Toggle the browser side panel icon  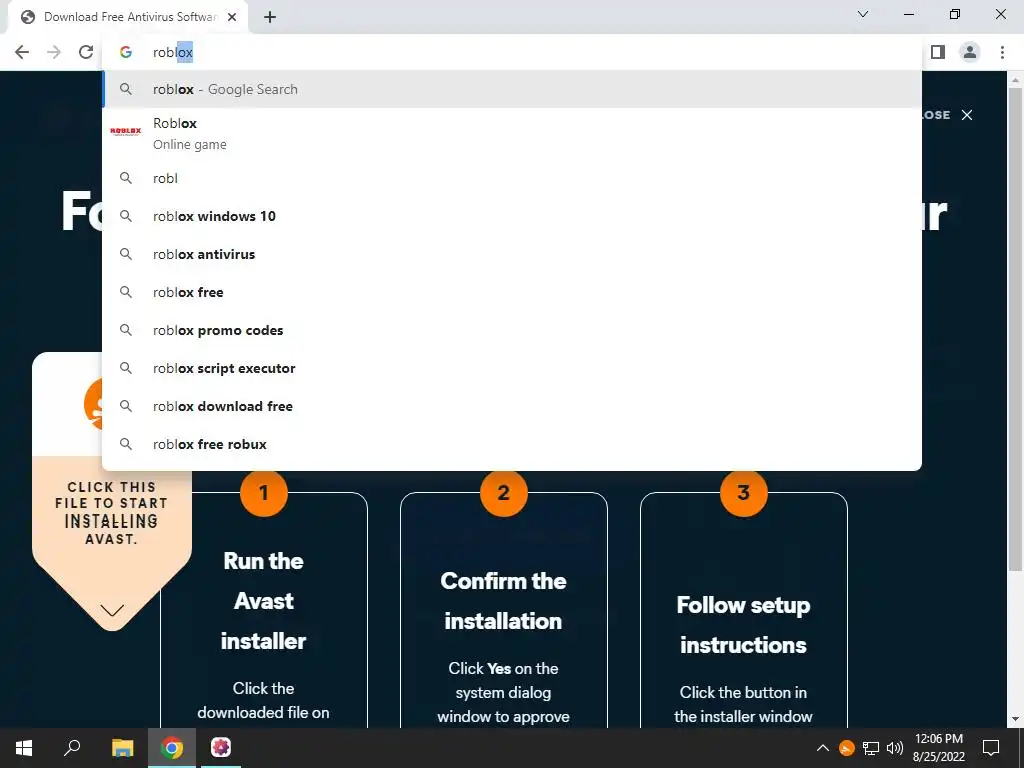tap(938, 52)
